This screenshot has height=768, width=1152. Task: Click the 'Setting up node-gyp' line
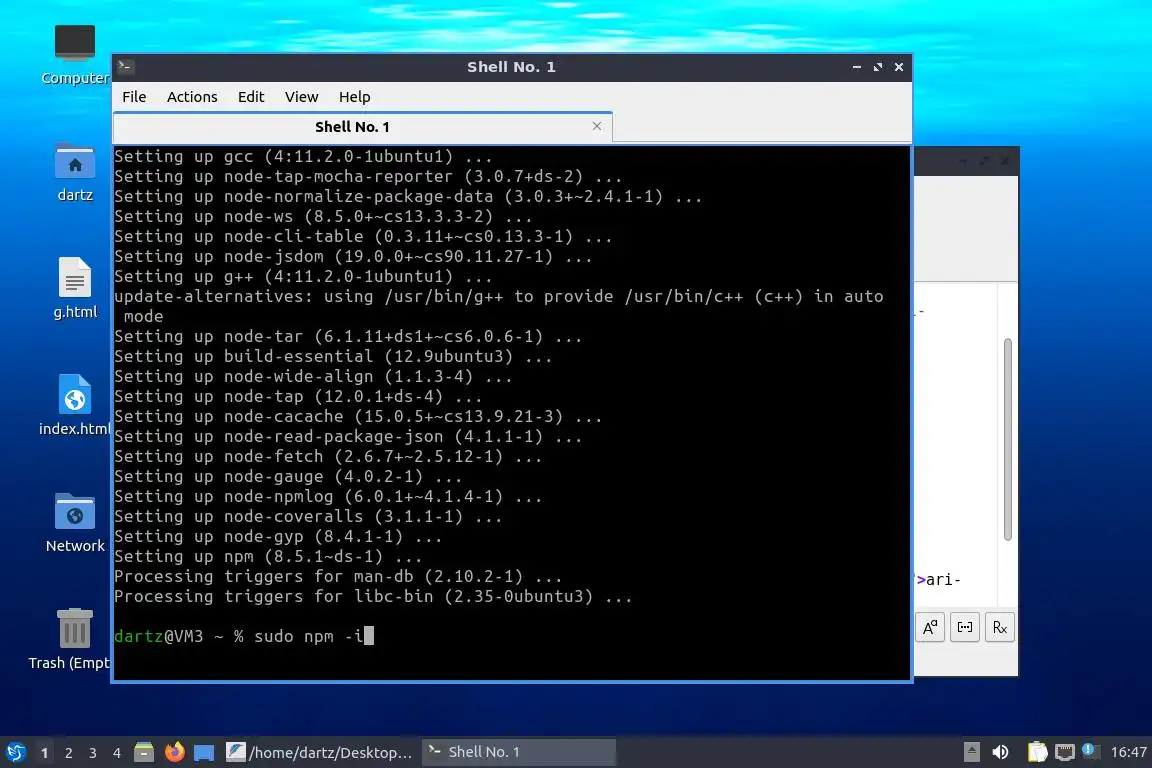pyautogui.click(x=278, y=536)
